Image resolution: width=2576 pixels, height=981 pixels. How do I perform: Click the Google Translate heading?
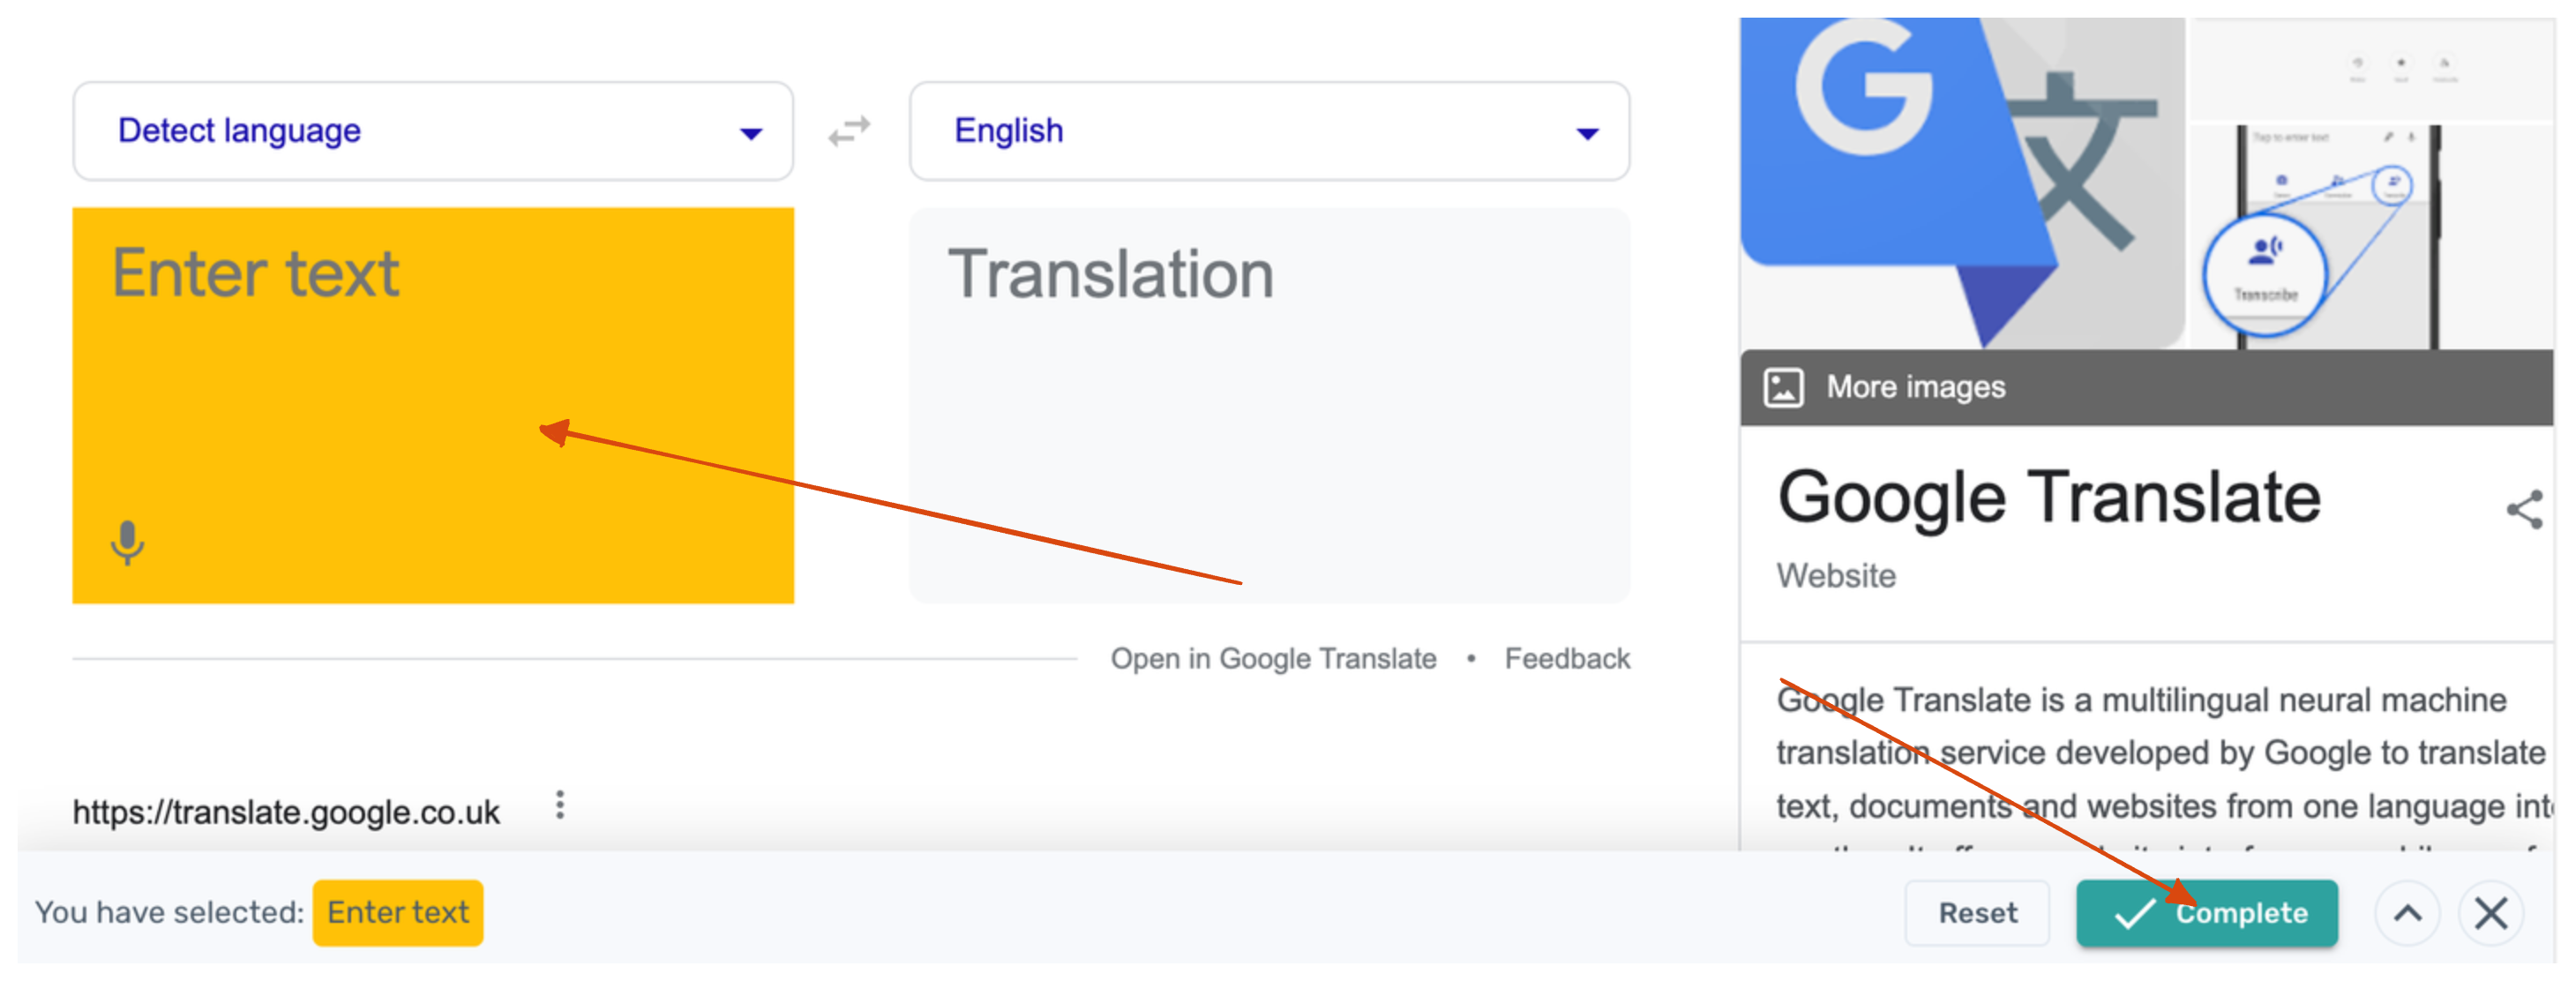(2048, 497)
